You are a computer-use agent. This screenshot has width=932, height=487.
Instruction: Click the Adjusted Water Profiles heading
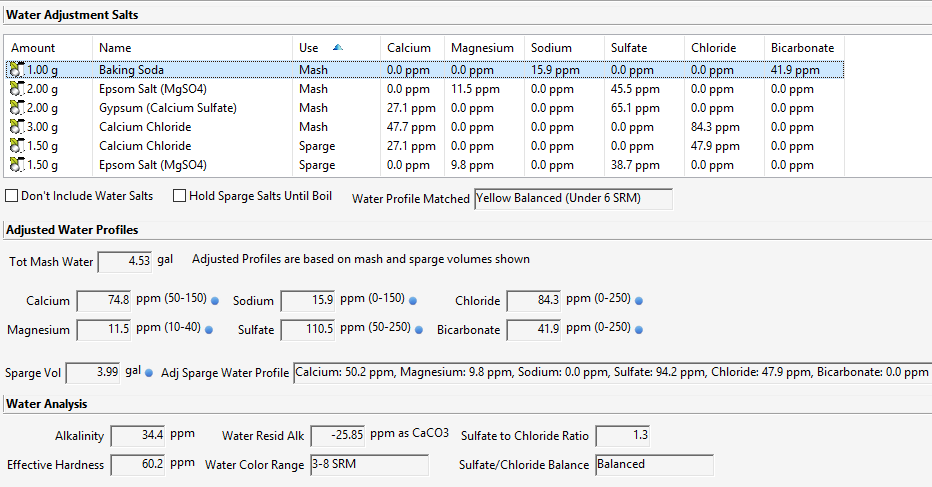click(72, 230)
